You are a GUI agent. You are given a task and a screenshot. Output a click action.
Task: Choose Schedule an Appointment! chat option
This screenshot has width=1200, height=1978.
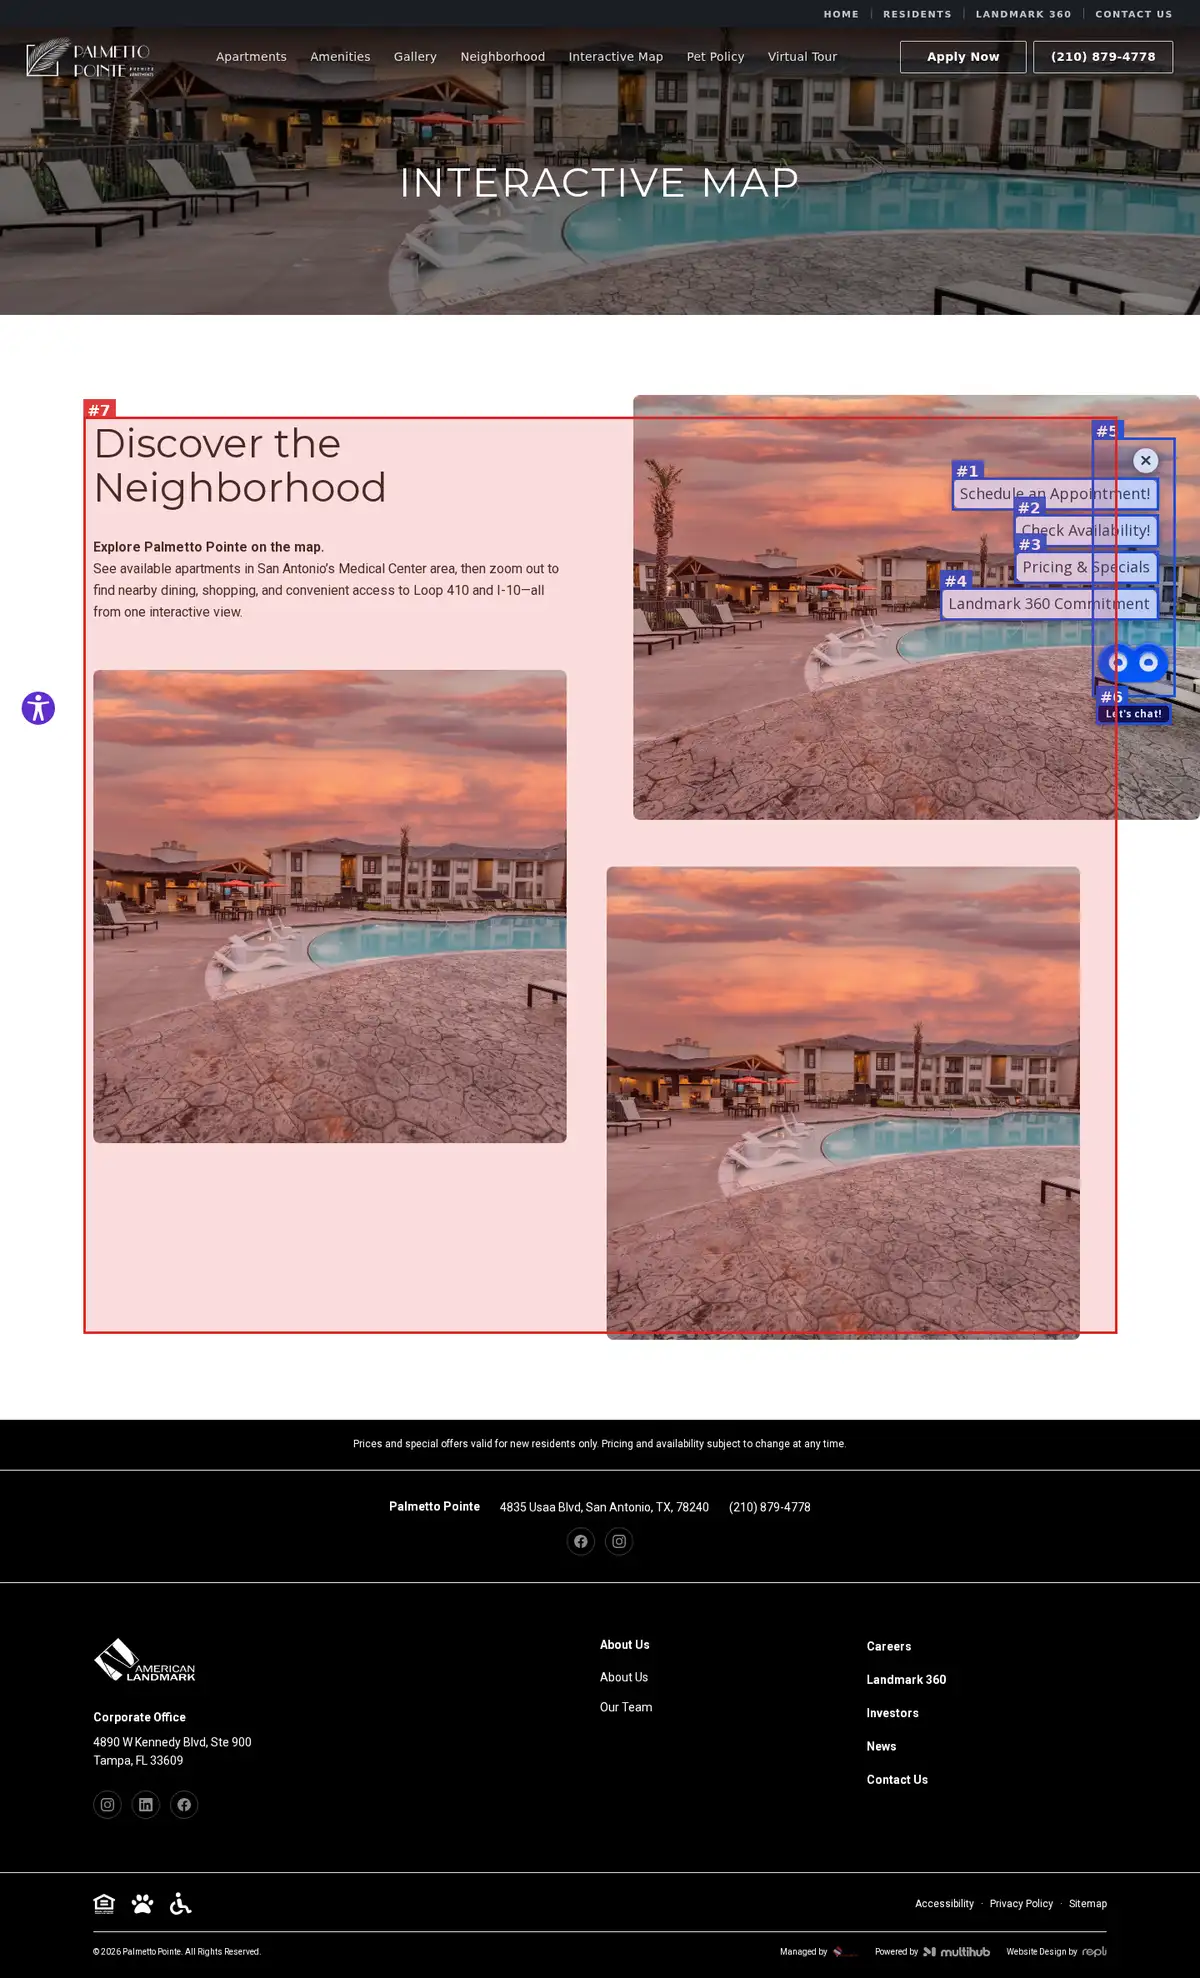pyautogui.click(x=1055, y=494)
